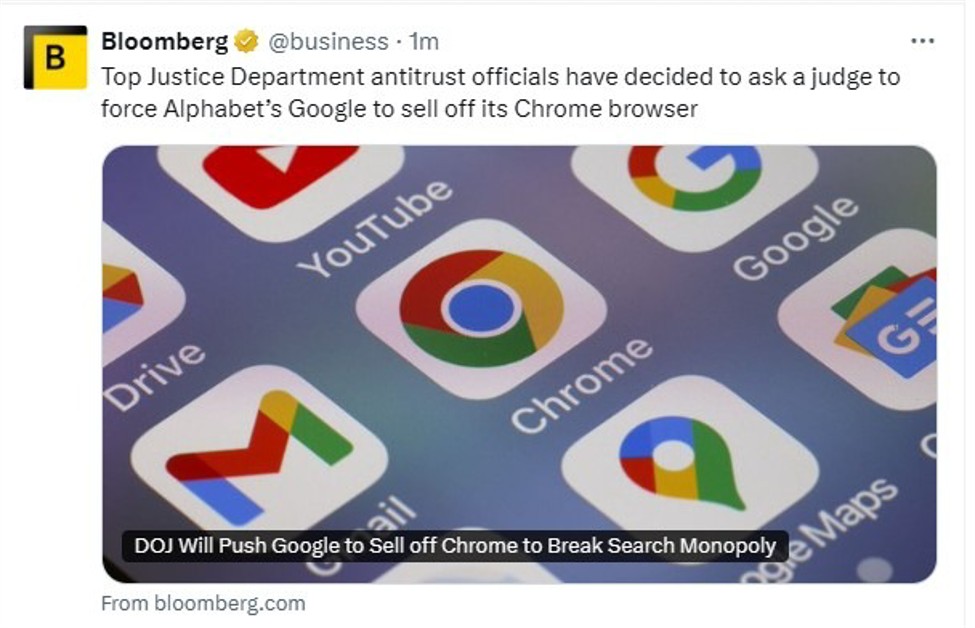The width and height of the screenshot is (975, 628).
Task: Click the Bloomberg profile avatar
Action: tap(55, 58)
